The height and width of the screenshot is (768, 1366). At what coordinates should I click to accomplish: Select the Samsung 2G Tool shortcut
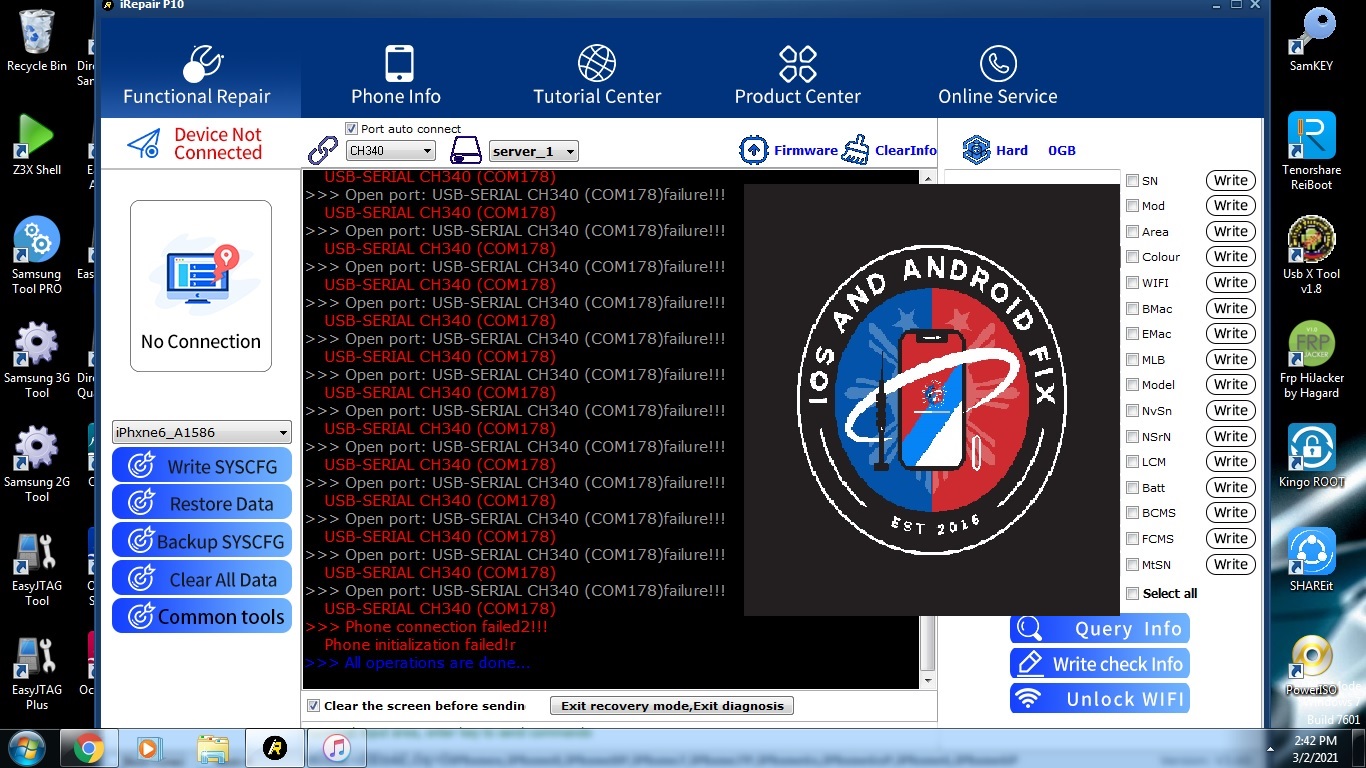37,464
